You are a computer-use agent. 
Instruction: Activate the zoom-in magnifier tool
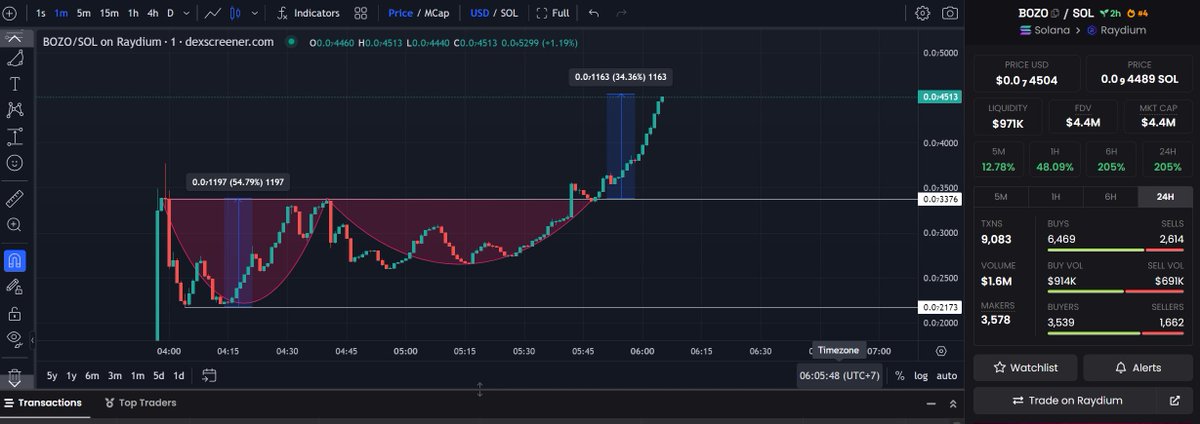(x=15, y=225)
